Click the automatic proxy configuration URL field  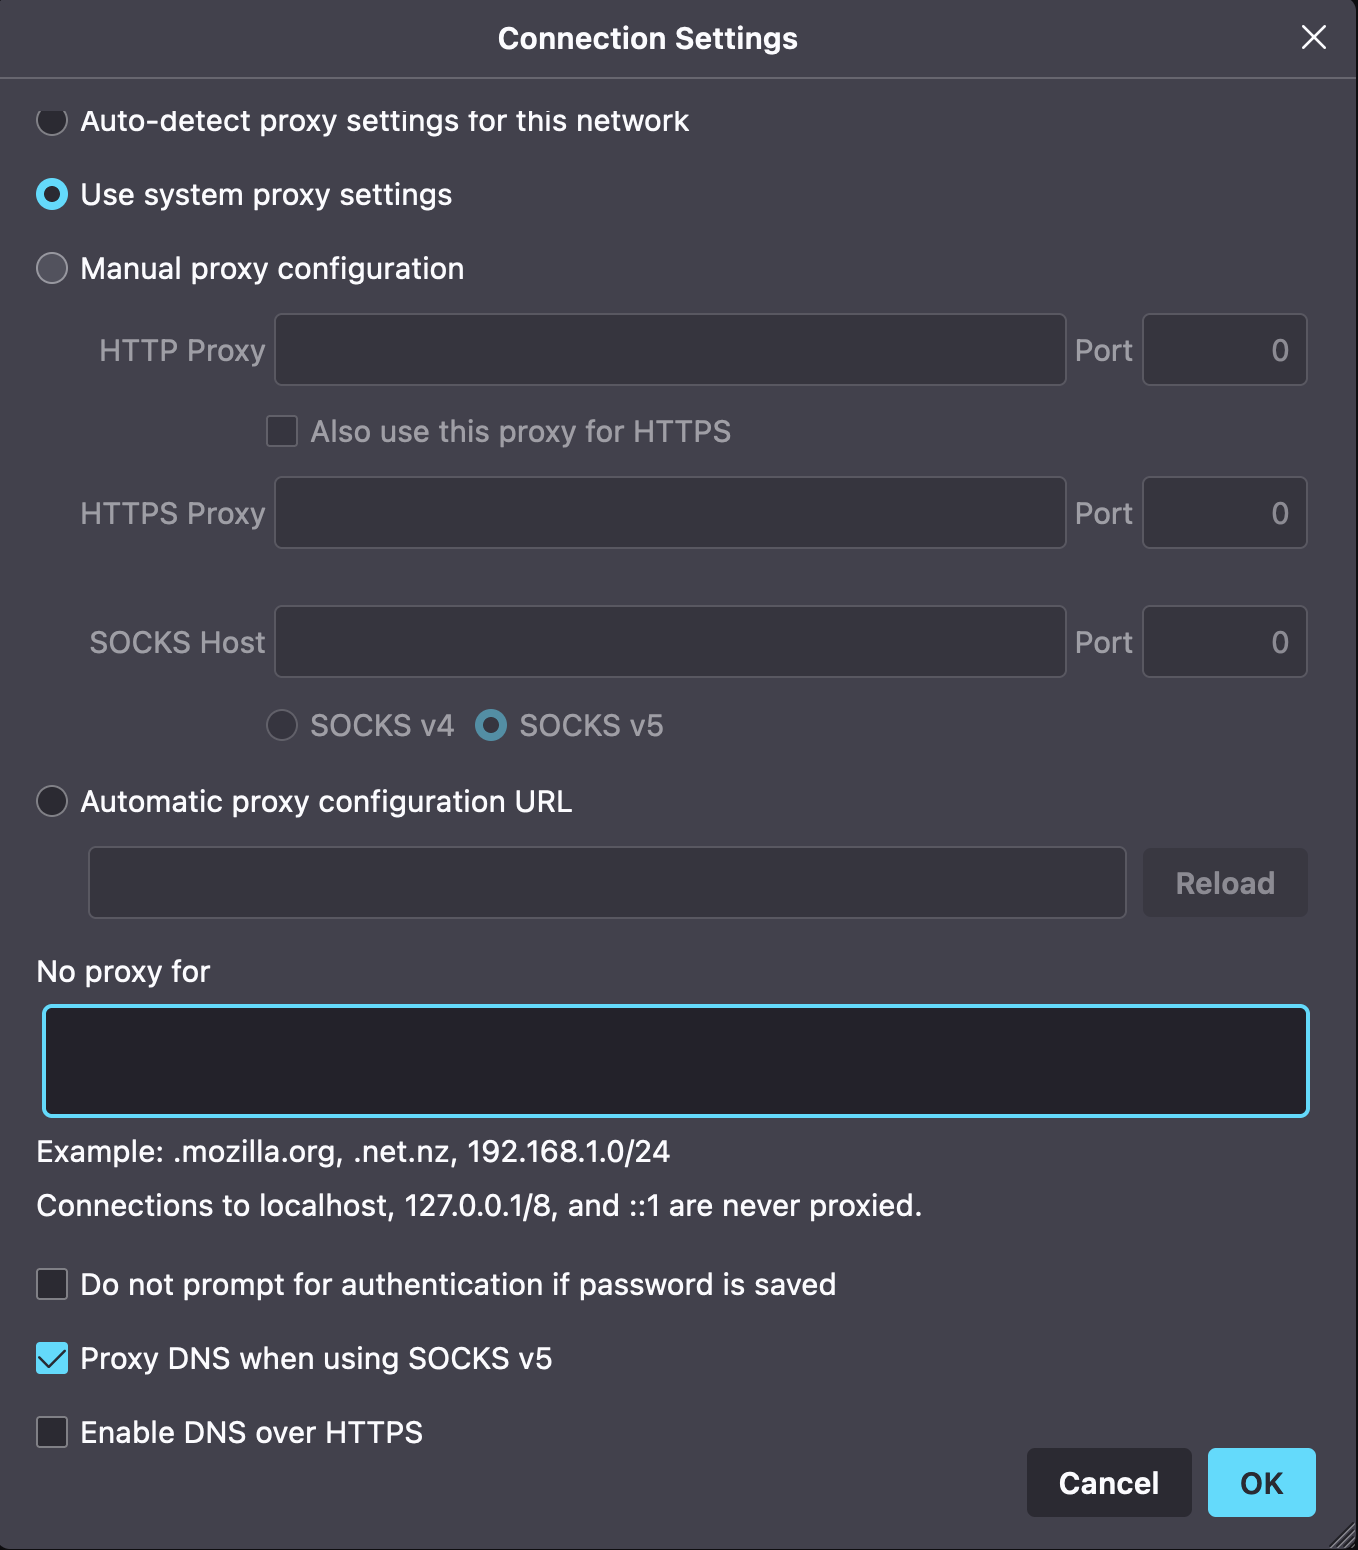607,883
